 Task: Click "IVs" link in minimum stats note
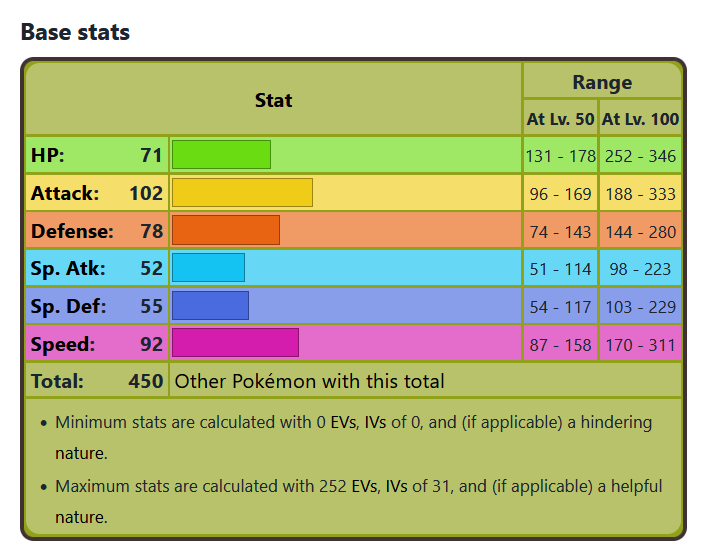tap(375, 423)
